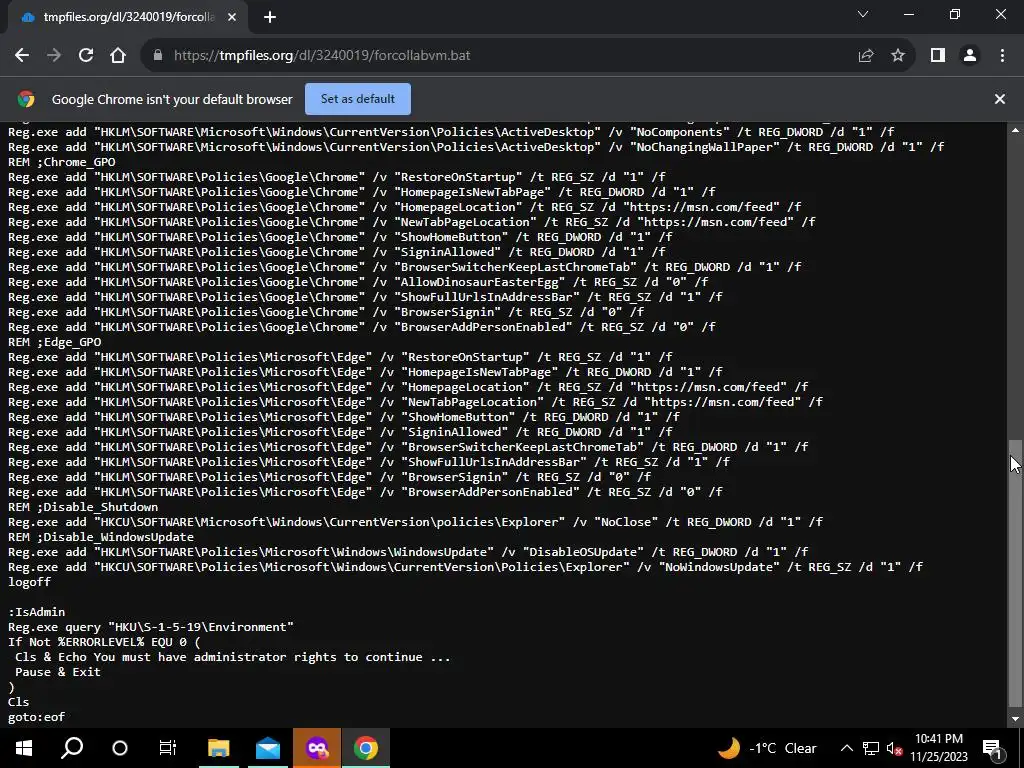Image resolution: width=1024 pixels, height=768 pixels.
Task: Click the muted volume tray icon
Action: (x=894, y=748)
